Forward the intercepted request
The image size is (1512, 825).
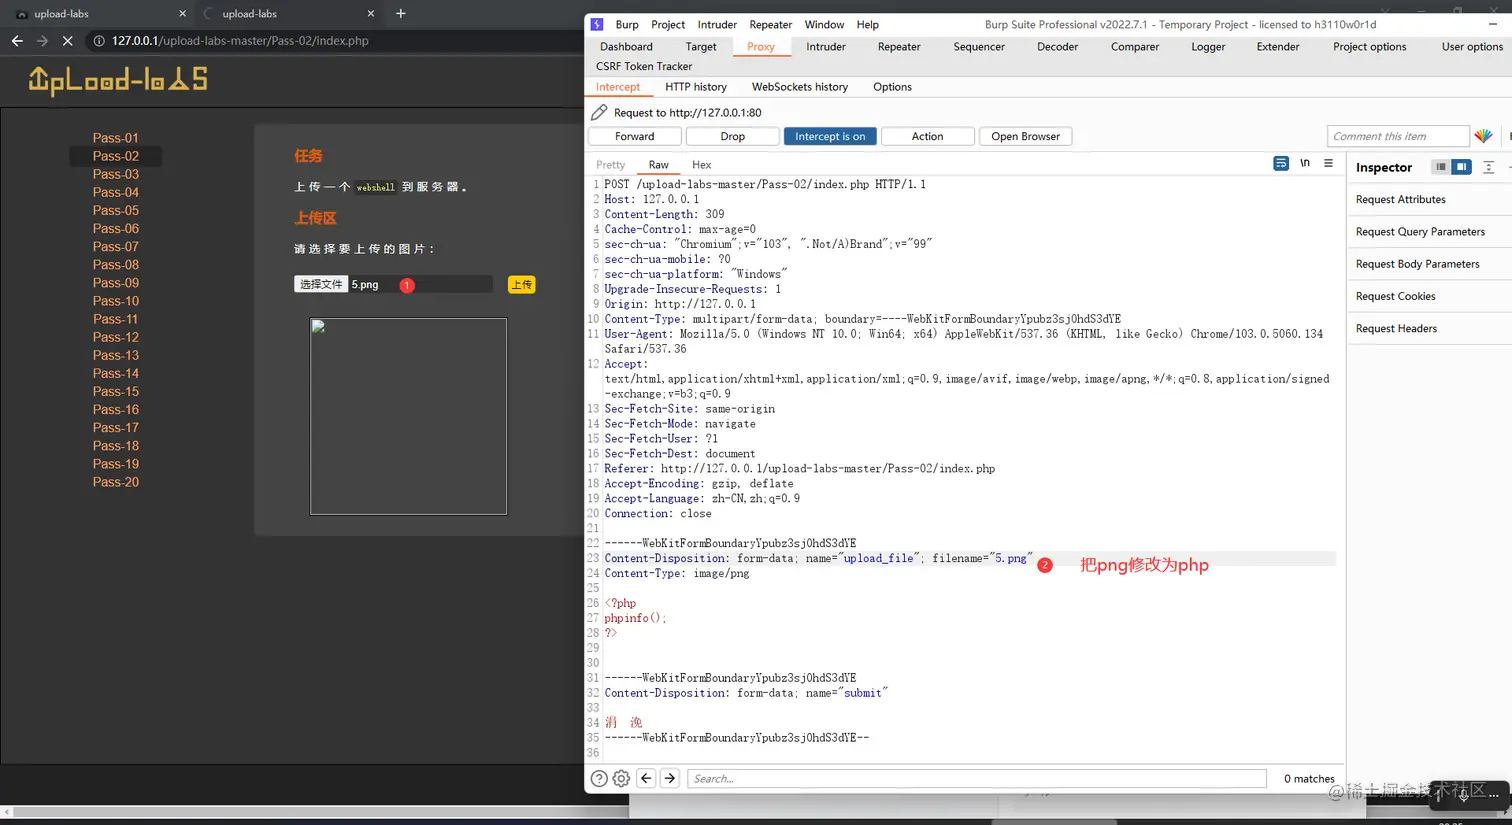pos(635,136)
